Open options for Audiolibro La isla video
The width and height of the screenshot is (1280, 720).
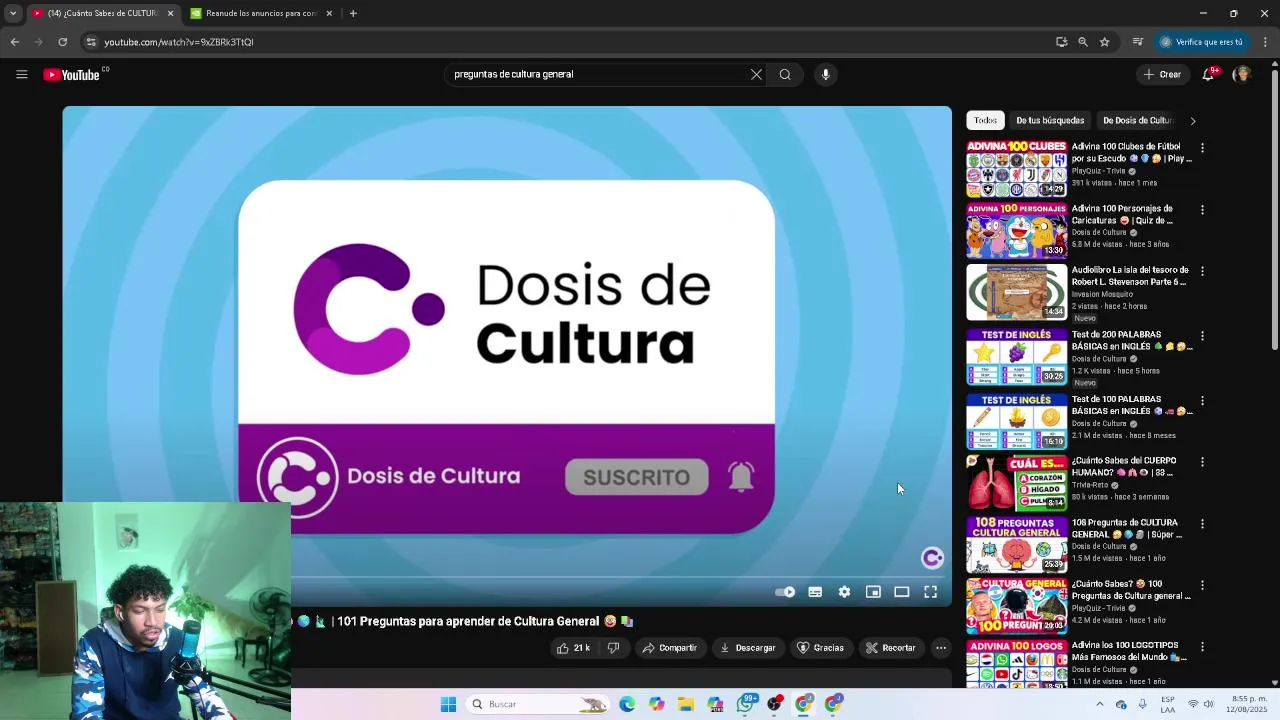click(1202, 271)
